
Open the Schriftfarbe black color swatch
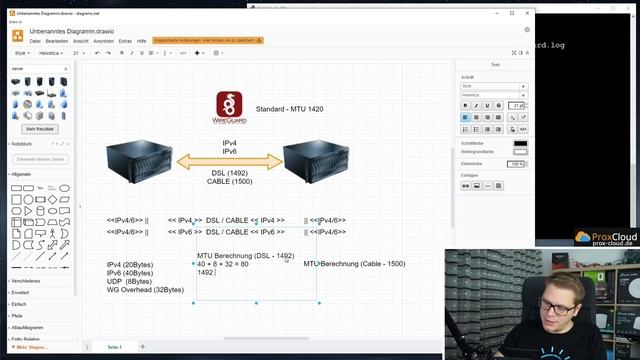tap(520, 144)
